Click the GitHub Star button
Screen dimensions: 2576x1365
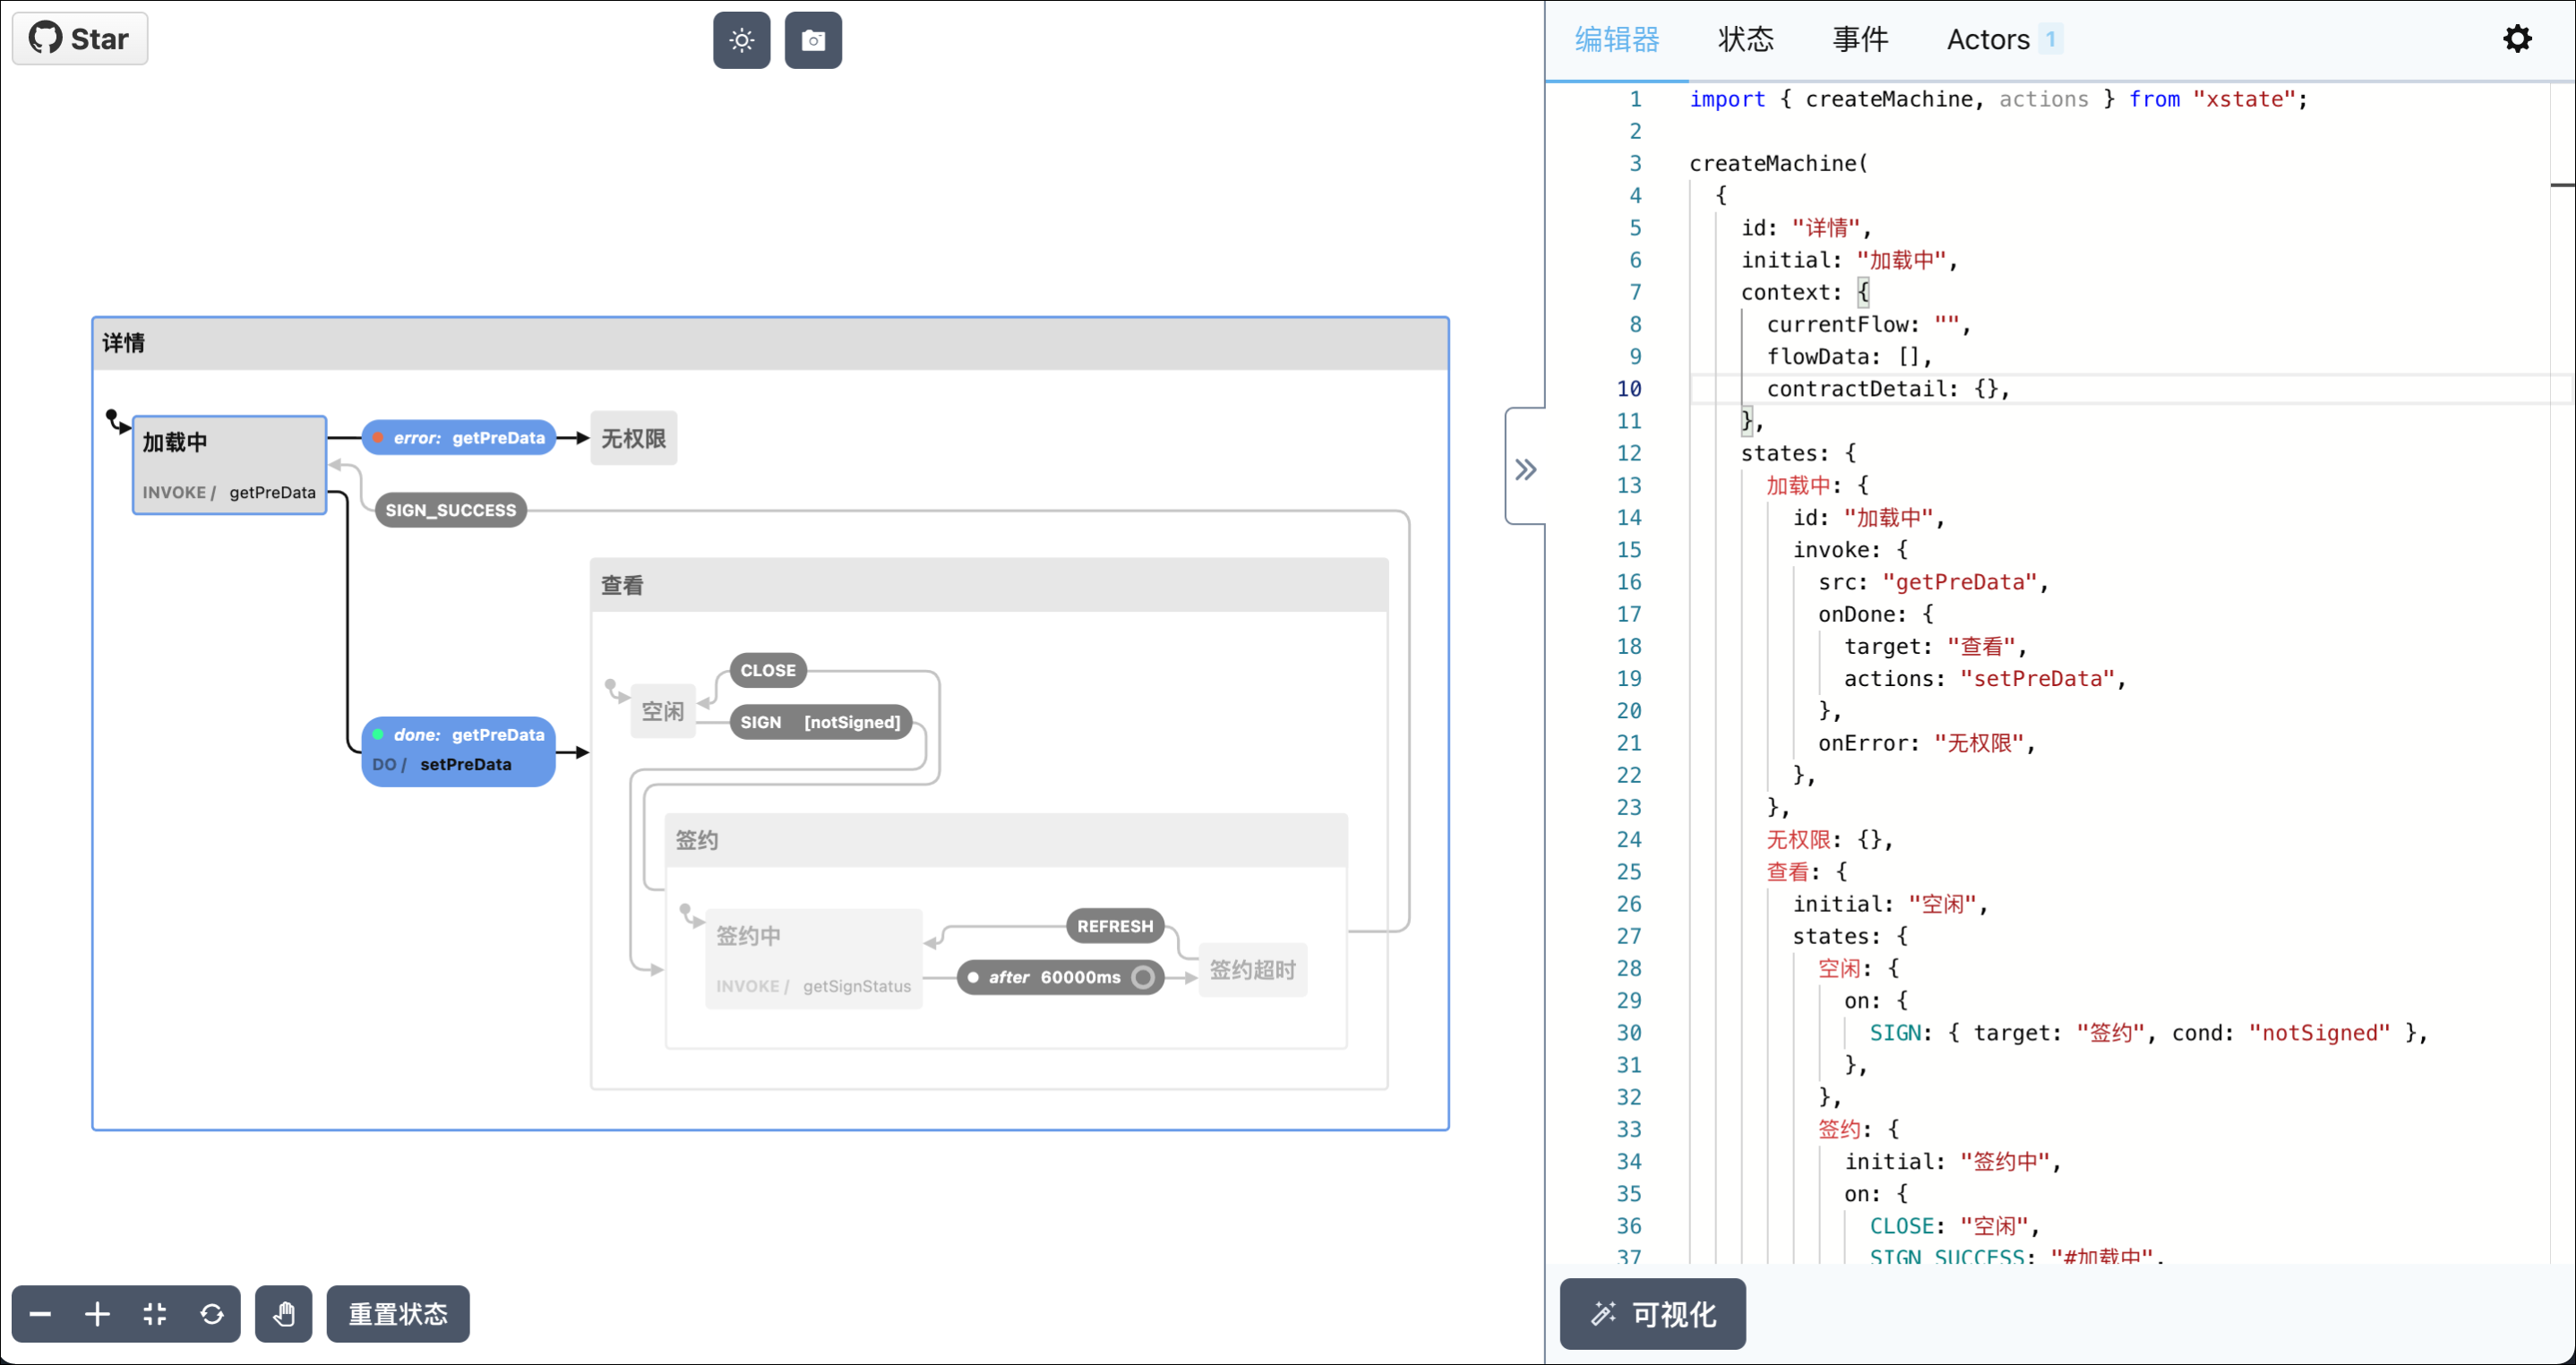[x=80, y=39]
